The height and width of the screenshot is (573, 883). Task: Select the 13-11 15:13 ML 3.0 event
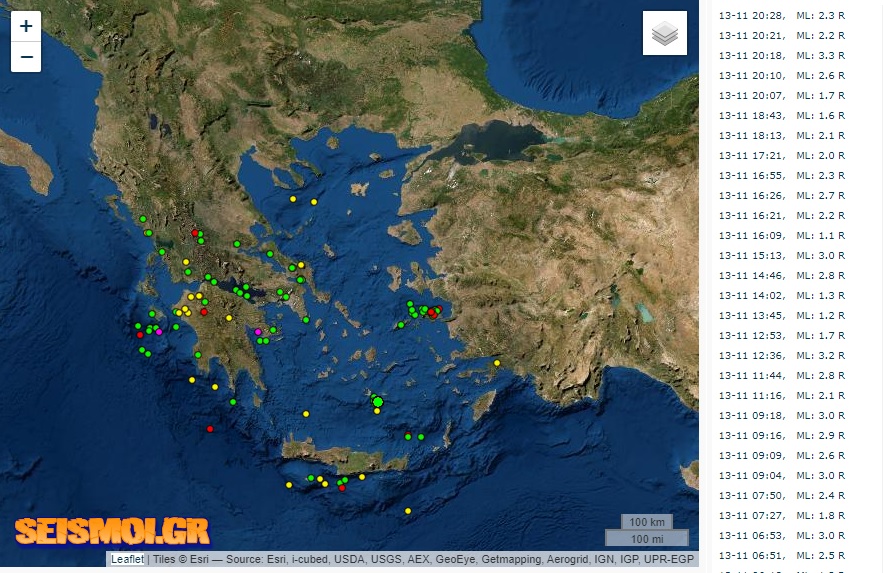click(781, 255)
